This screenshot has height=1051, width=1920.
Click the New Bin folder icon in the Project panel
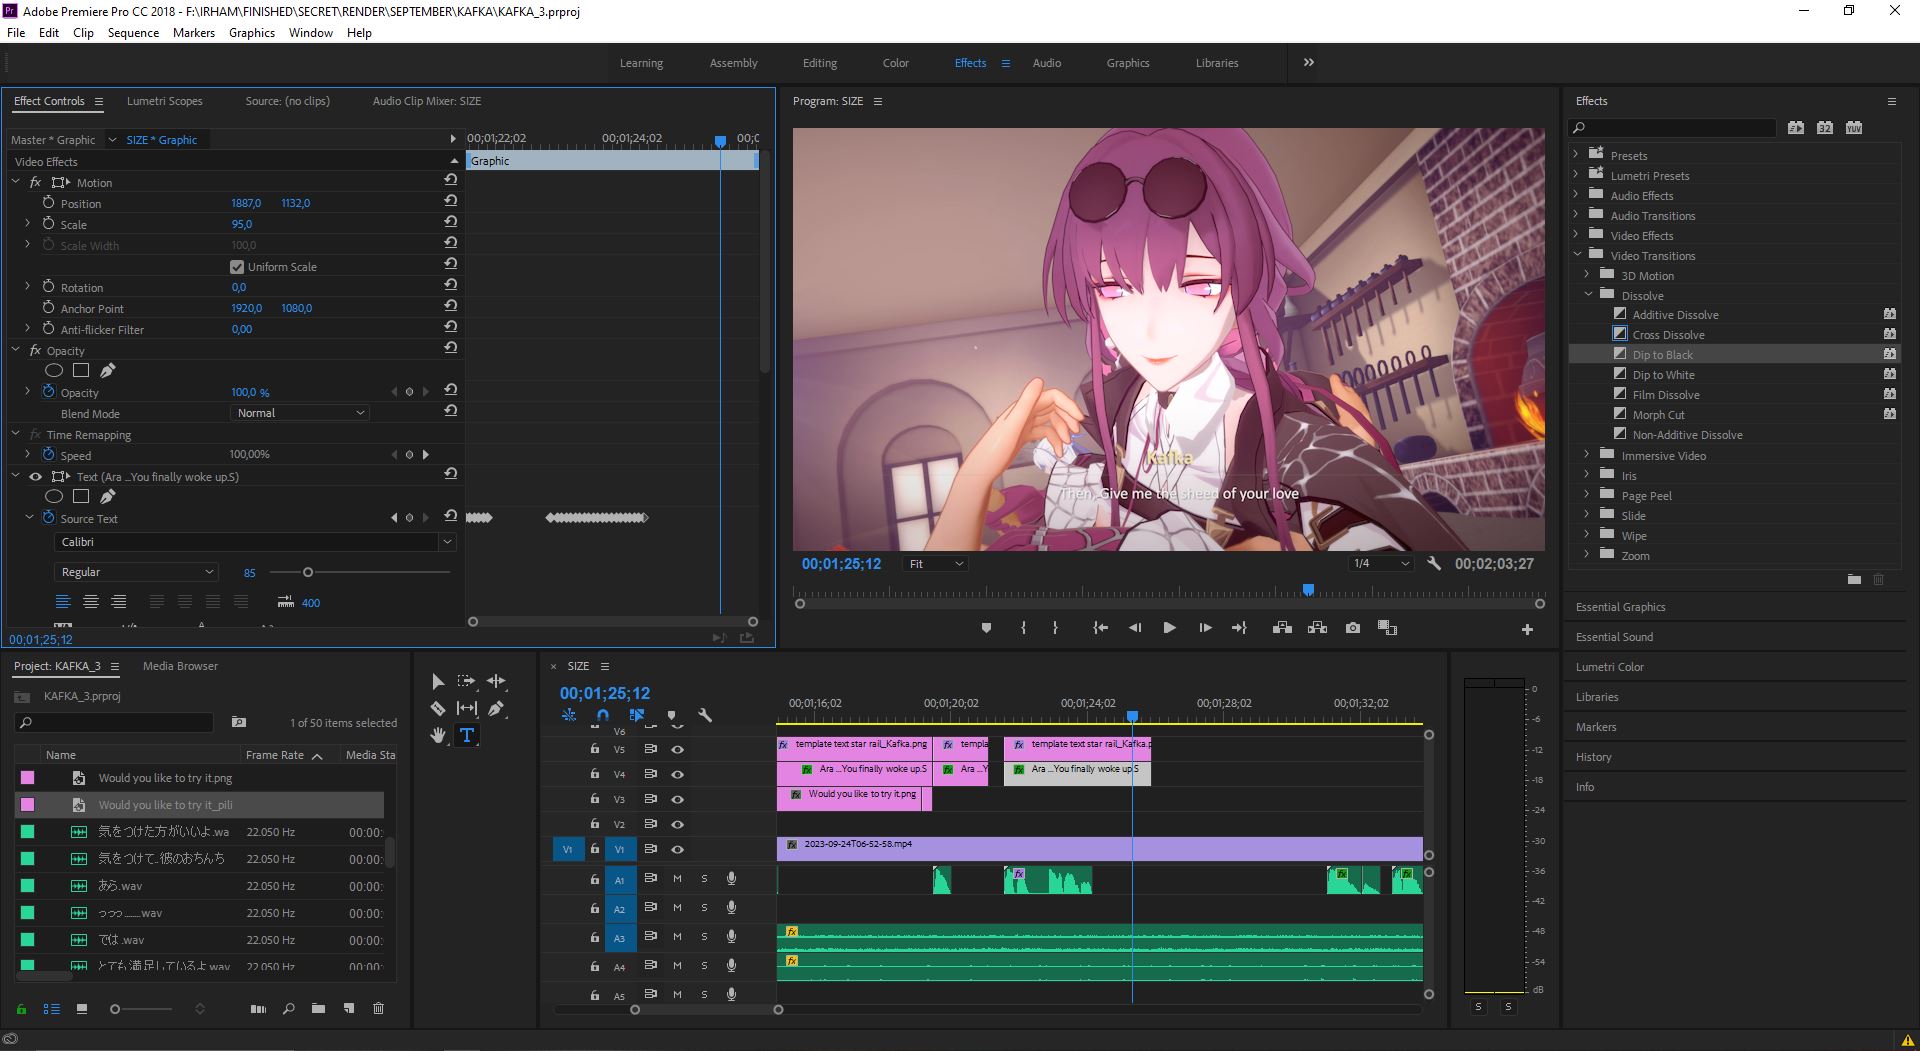pyautogui.click(x=318, y=1009)
